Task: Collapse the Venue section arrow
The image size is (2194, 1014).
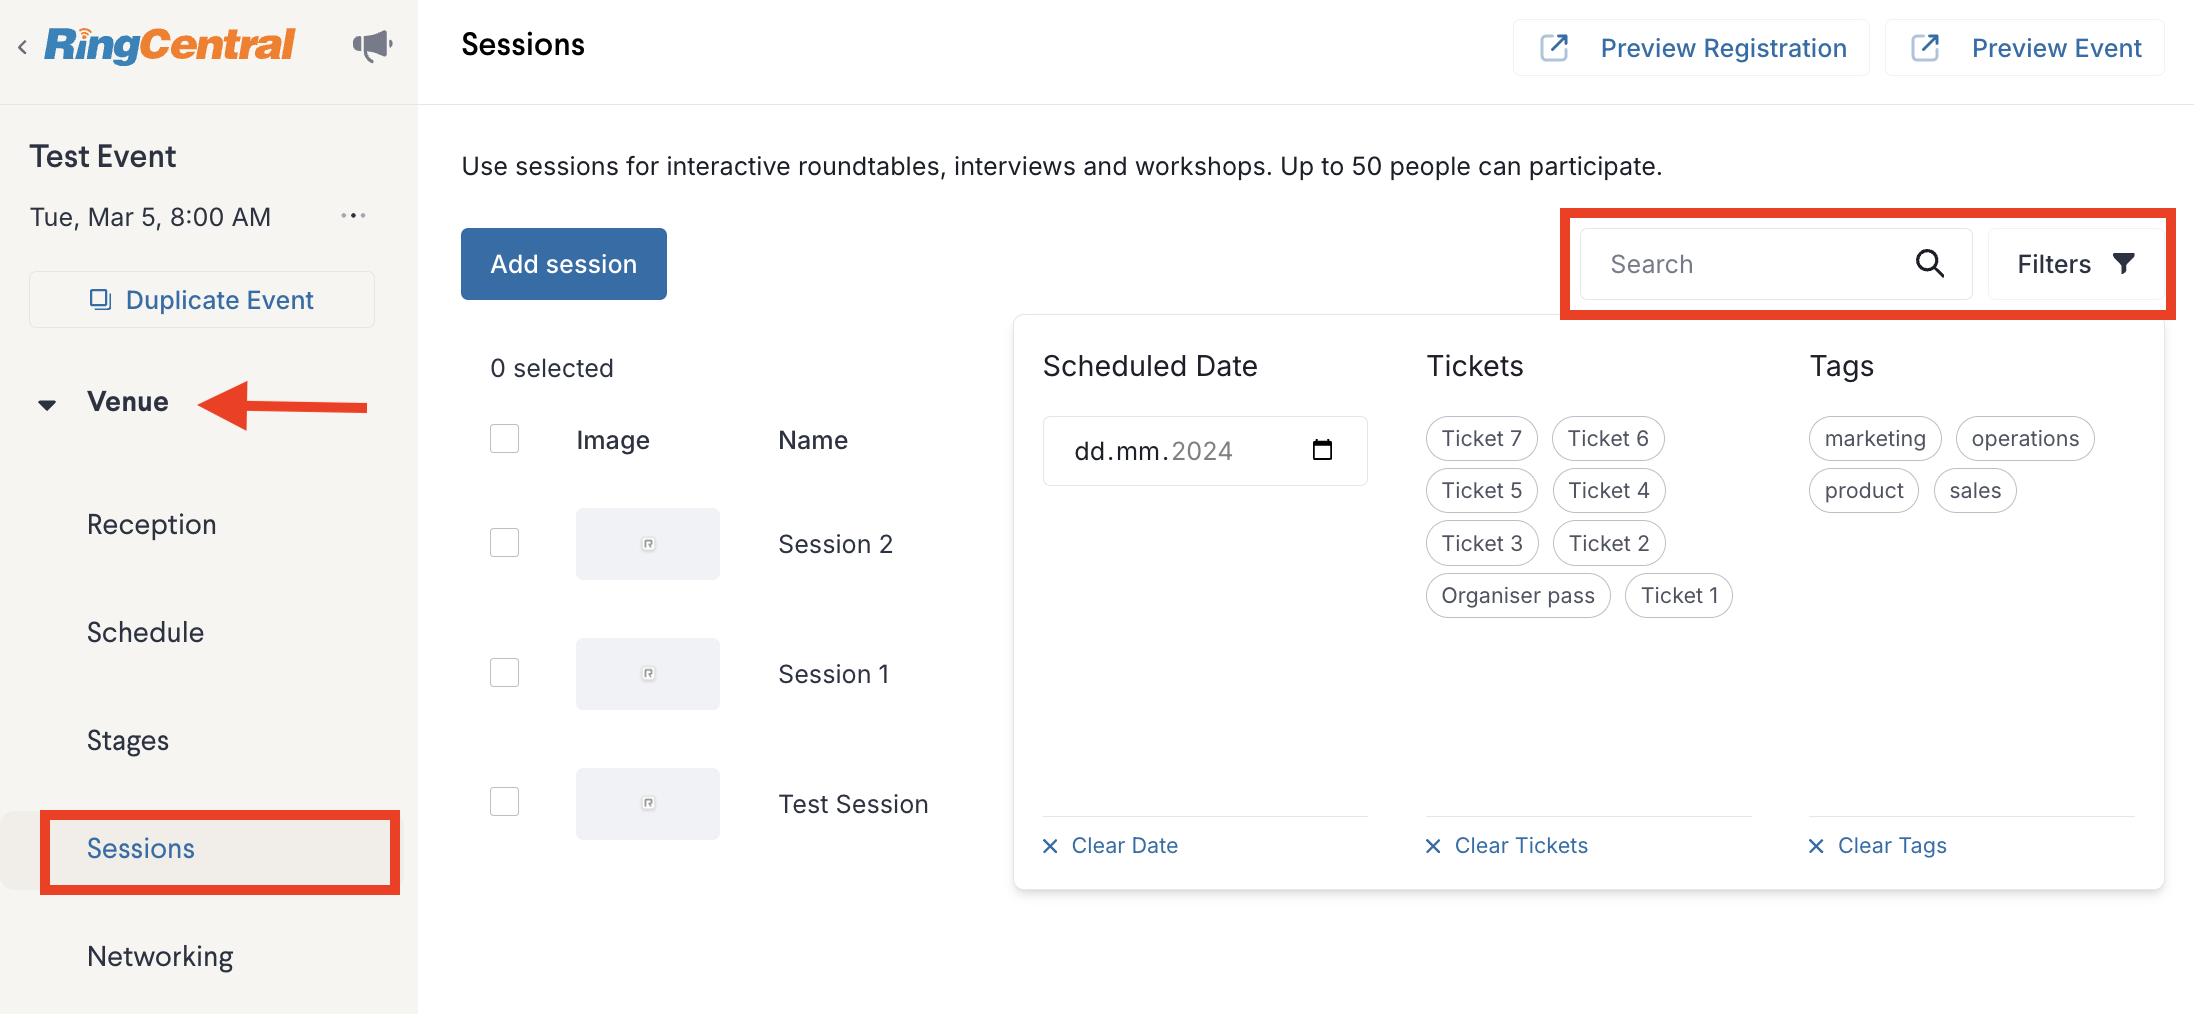Action: [x=47, y=404]
